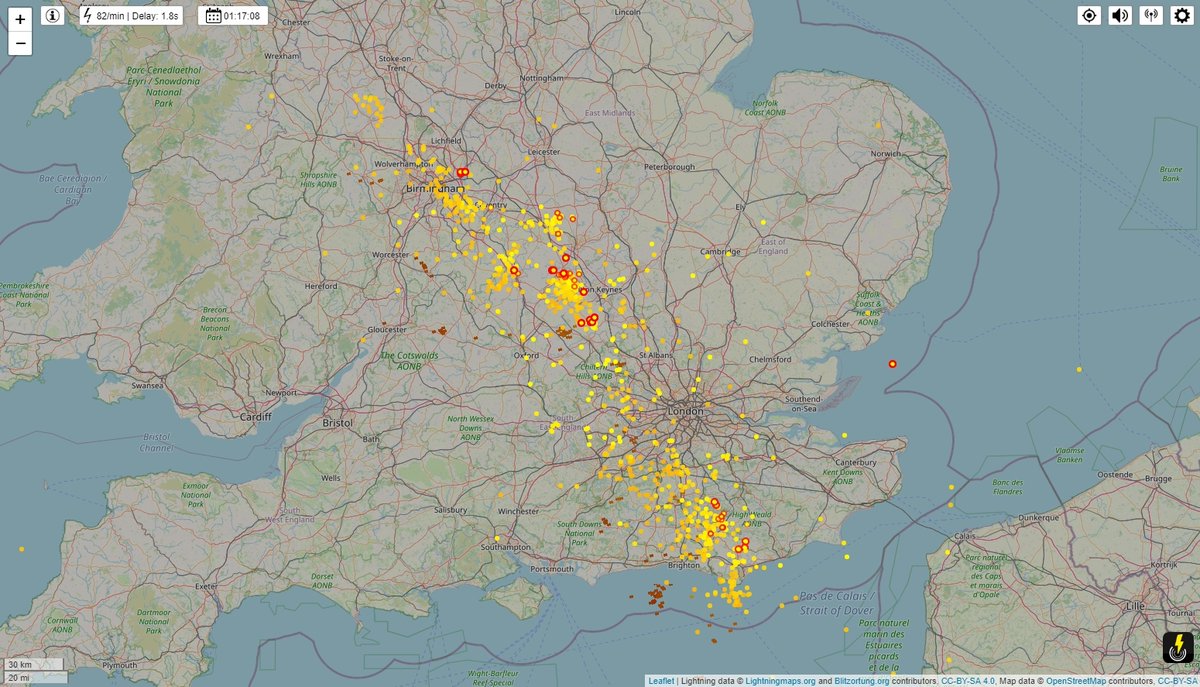Open the Lightningmaps.org link

tap(781, 680)
